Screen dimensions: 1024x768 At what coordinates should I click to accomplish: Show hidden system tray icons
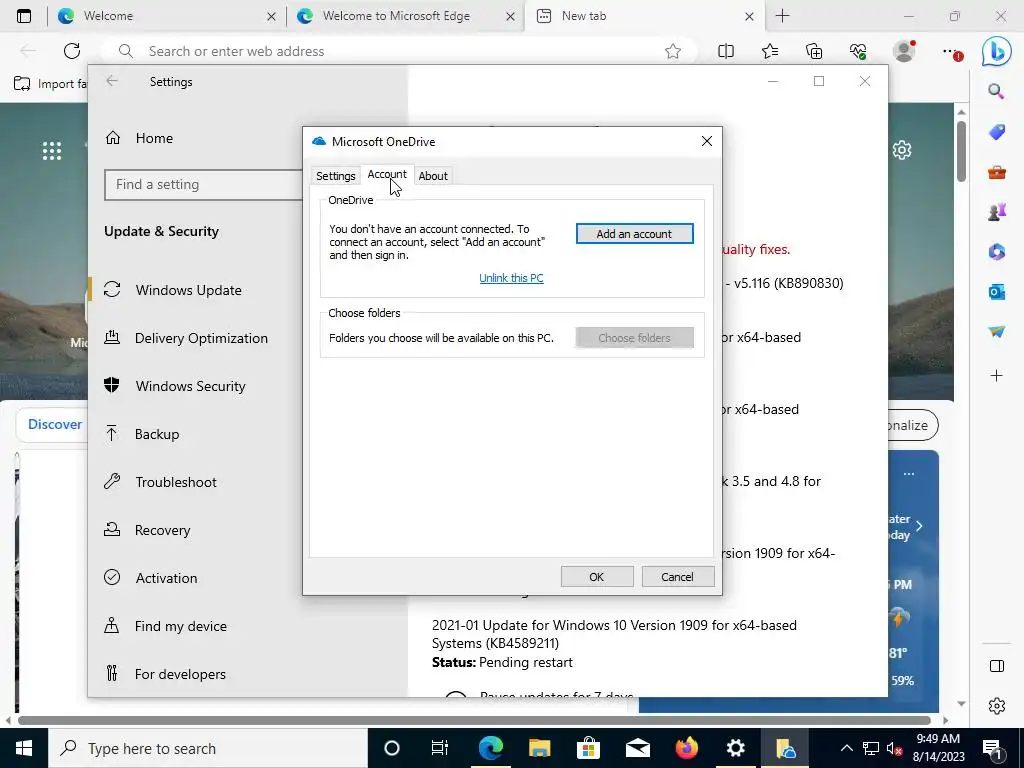coord(846,748)
